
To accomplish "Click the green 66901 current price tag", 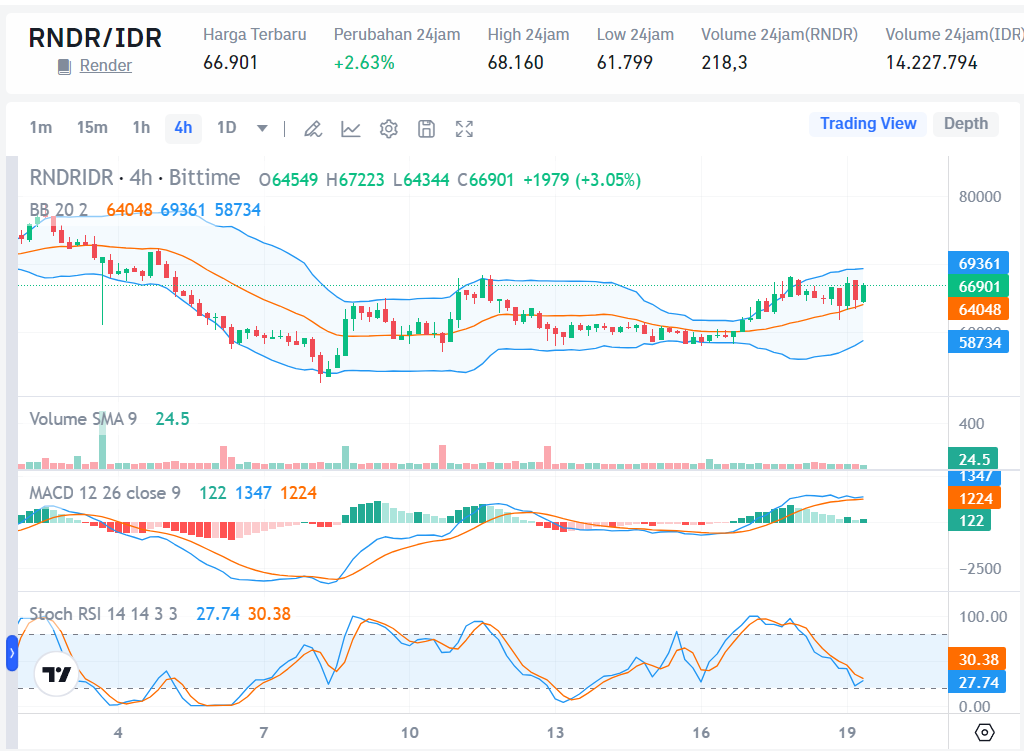I will point(978,286).
